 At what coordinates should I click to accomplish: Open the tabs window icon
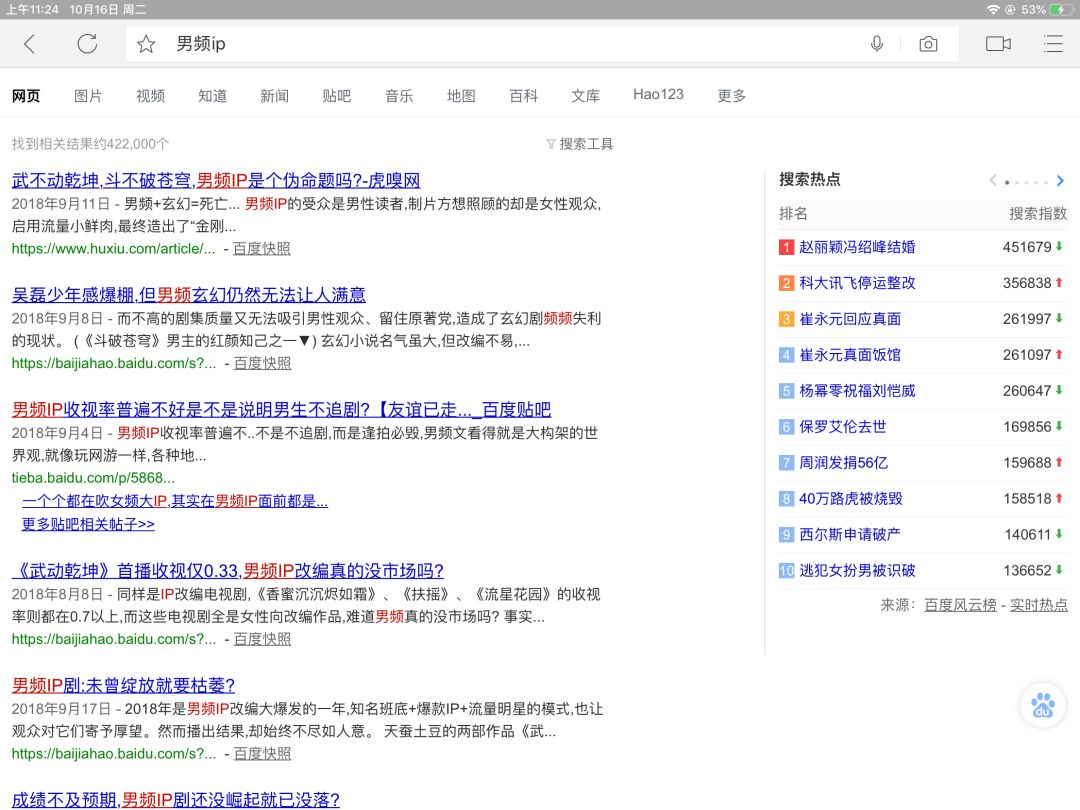[998, 44]
